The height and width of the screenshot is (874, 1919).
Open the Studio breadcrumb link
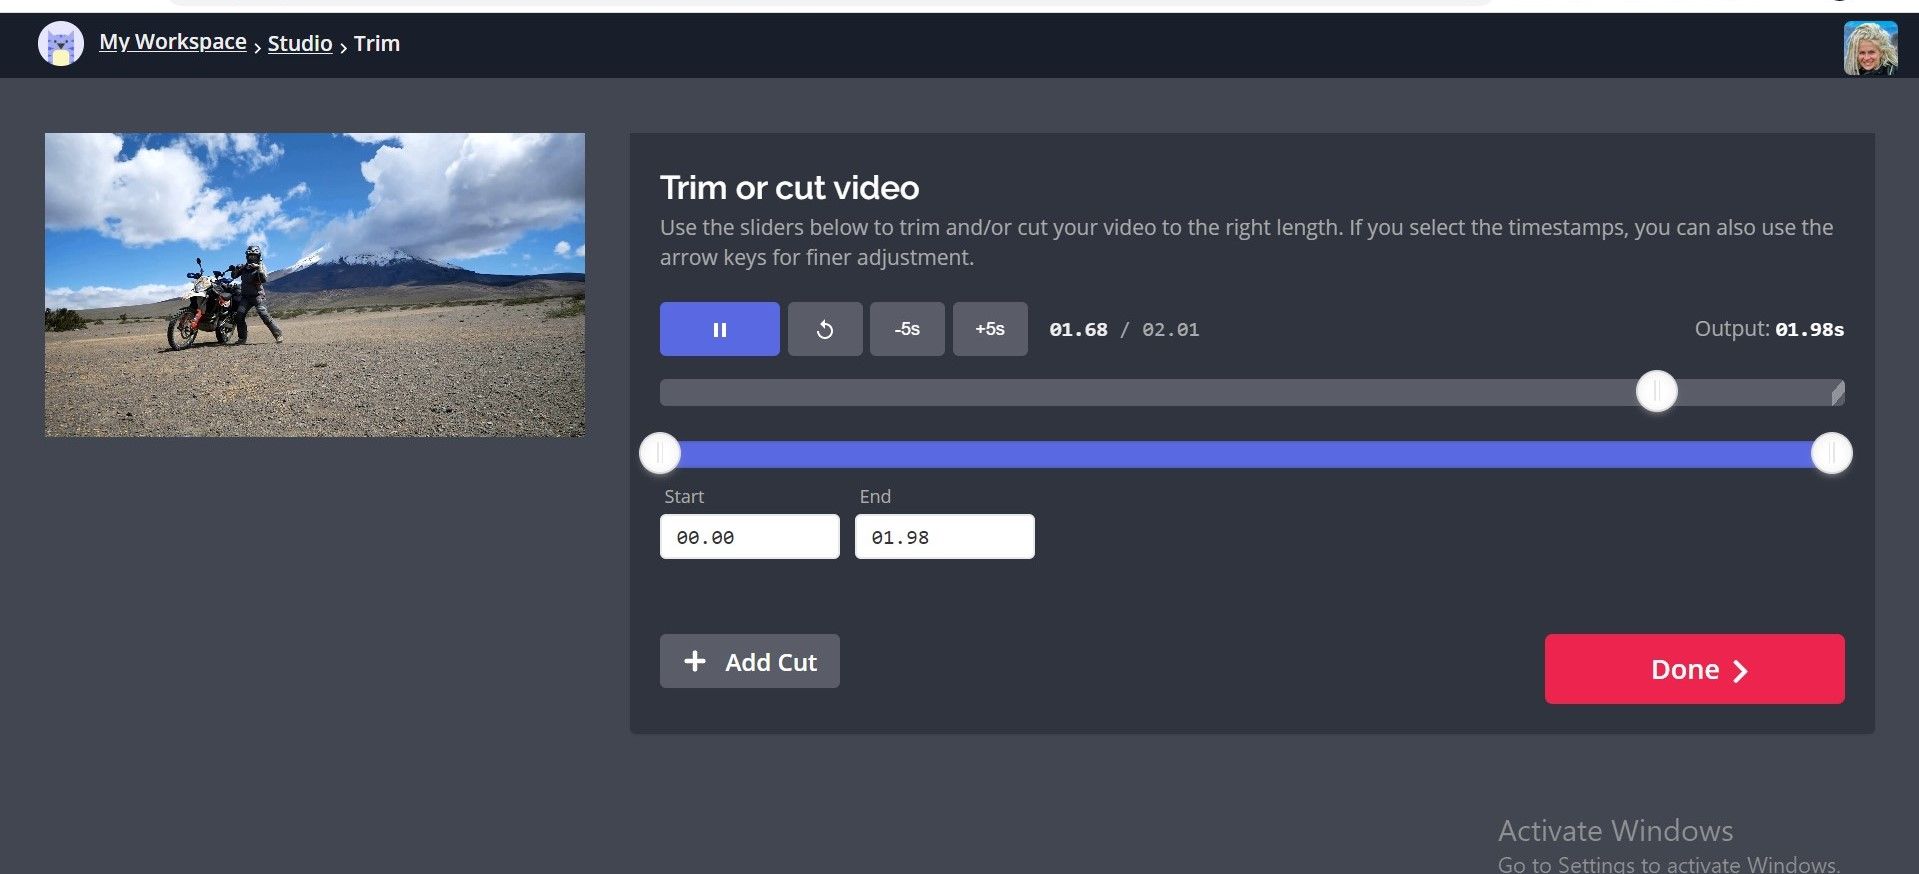pos(300,43)
